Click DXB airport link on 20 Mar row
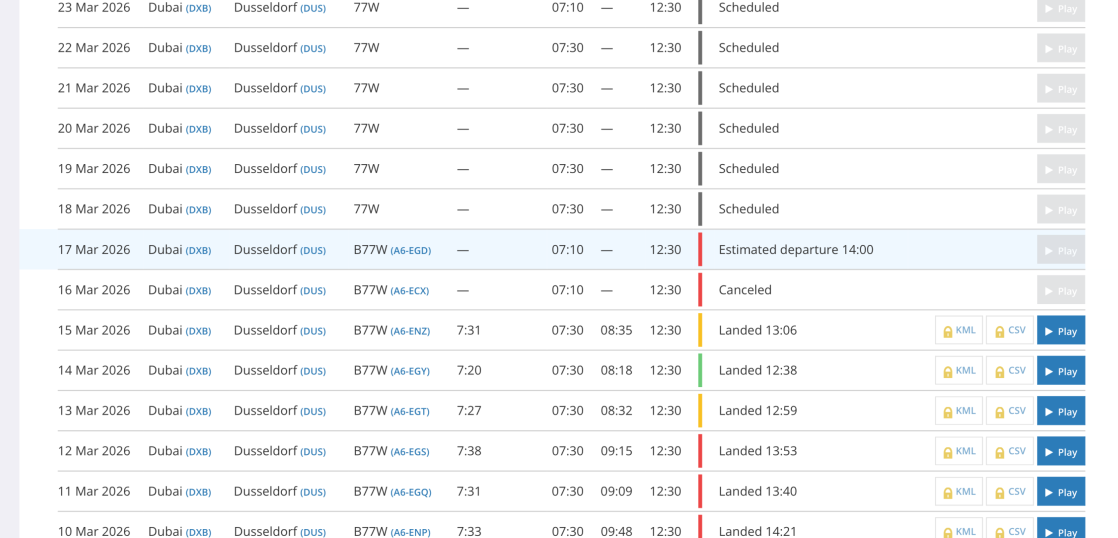Image resolution: width=1118 pixels, height=538 pixels. pos(198,129)
